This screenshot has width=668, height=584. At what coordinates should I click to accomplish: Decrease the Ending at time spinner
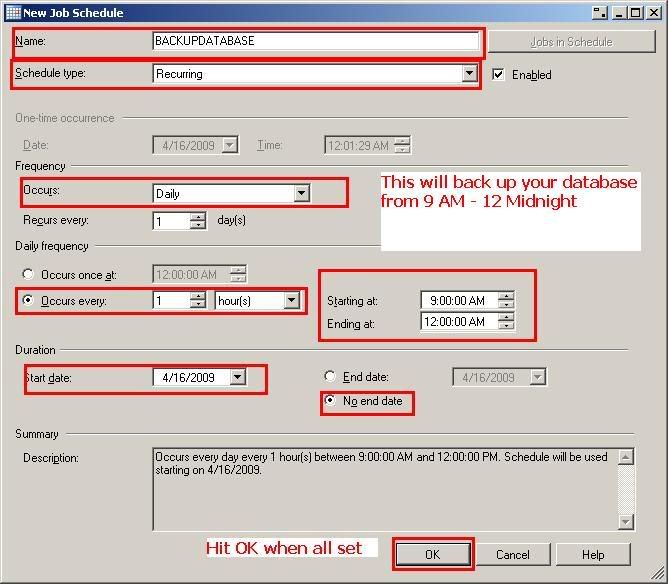point(507,326)
